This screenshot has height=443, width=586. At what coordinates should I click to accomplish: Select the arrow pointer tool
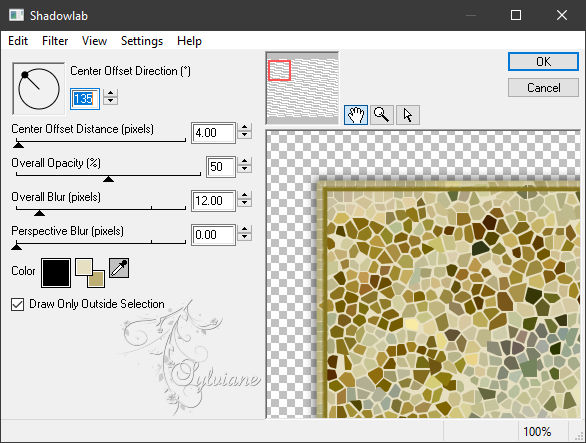pos(408,115)
